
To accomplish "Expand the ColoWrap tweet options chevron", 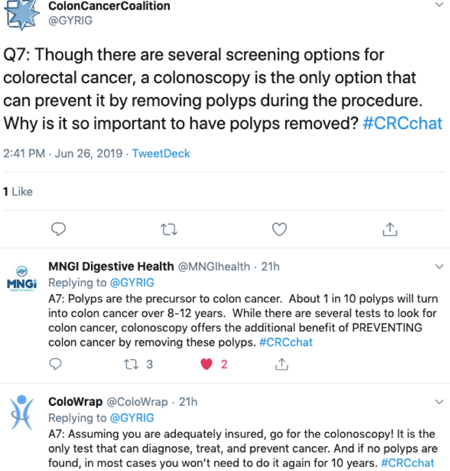I will click(x=439, y=402).
